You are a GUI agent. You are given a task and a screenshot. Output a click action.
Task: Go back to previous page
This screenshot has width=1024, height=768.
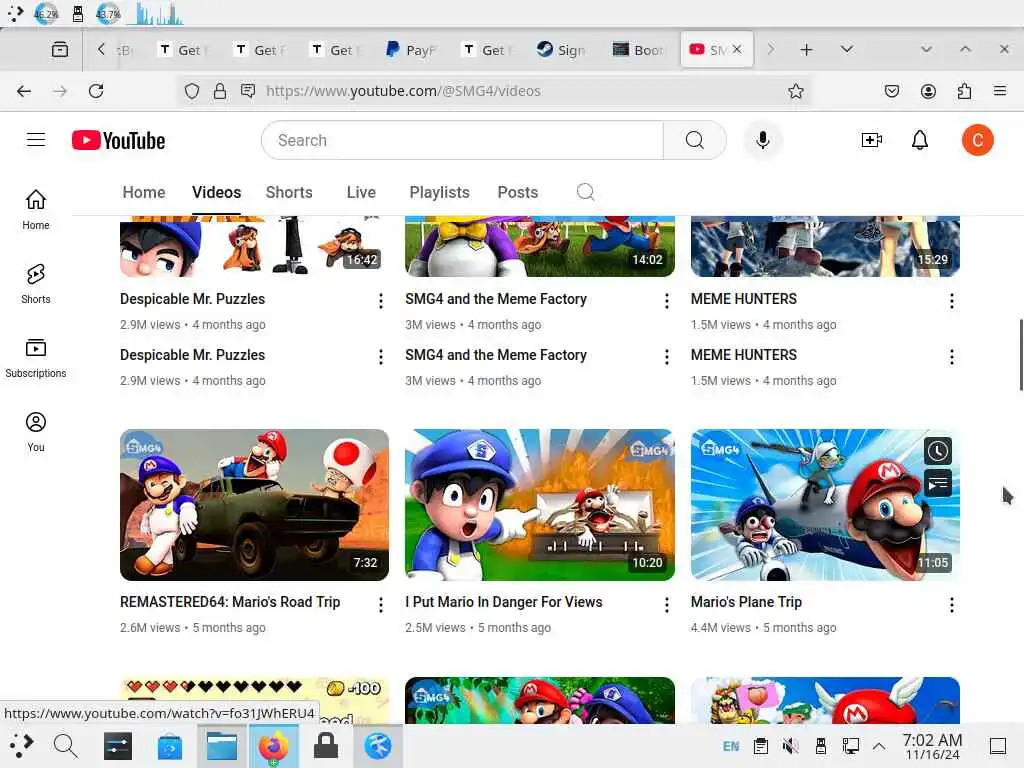(24, 91)
